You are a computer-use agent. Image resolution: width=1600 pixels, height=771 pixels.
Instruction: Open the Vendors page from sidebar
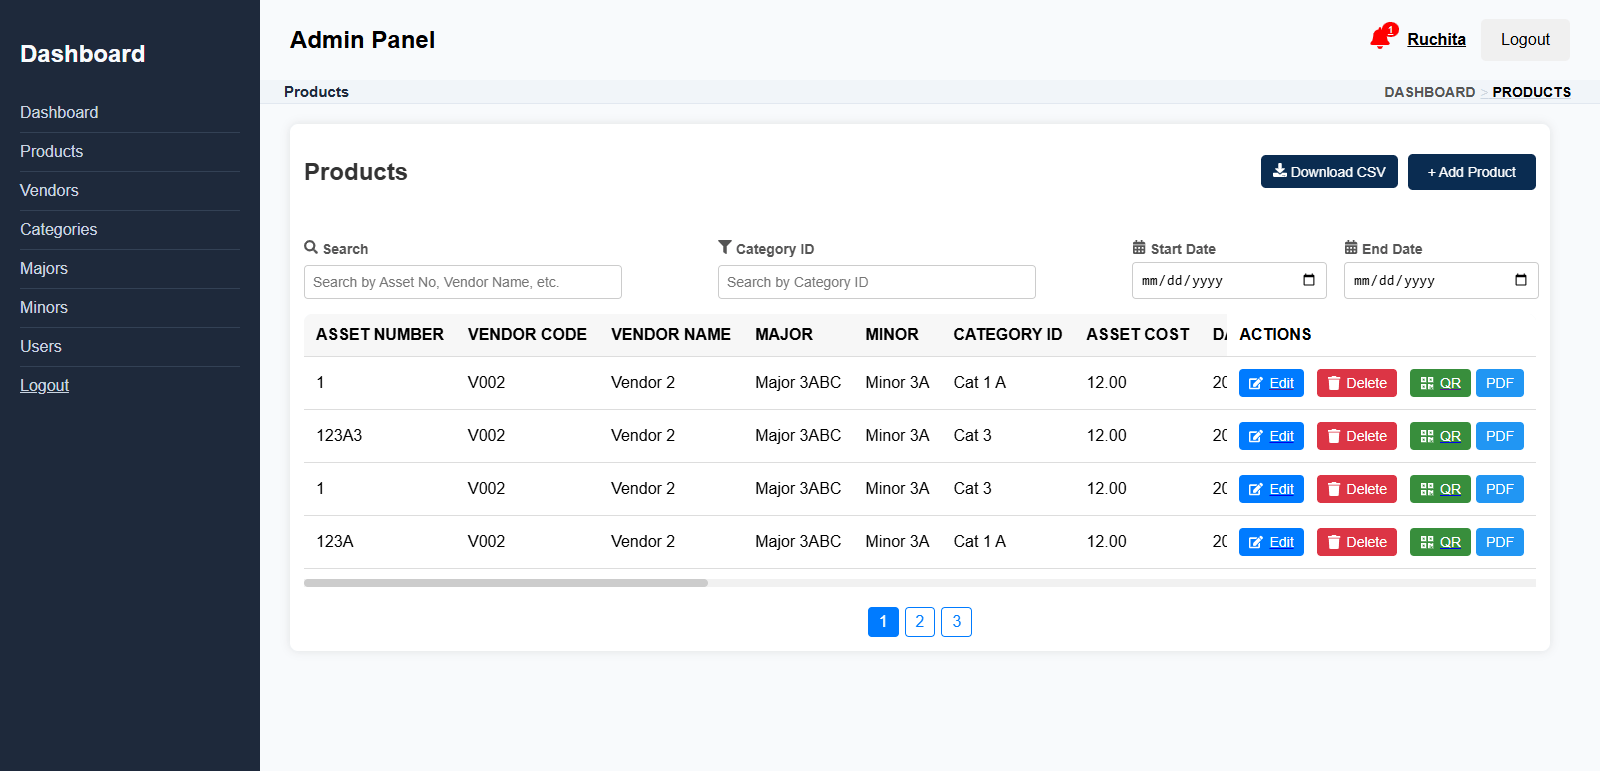coord(49,190)
